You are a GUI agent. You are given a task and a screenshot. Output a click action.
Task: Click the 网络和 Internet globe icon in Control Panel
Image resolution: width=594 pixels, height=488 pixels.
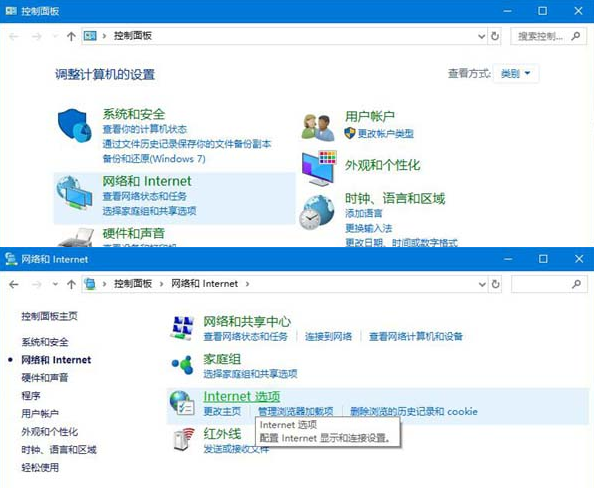74,193
